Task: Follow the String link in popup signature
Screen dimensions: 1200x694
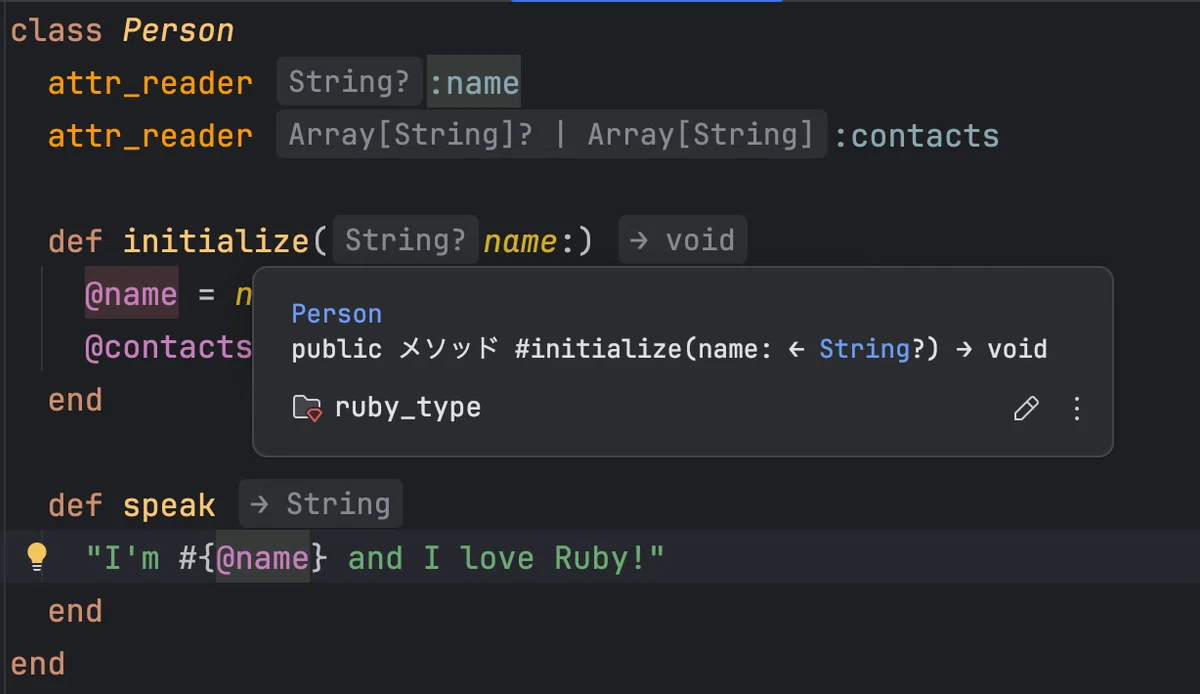Action: pyautogui.click(x=865, y=349)
